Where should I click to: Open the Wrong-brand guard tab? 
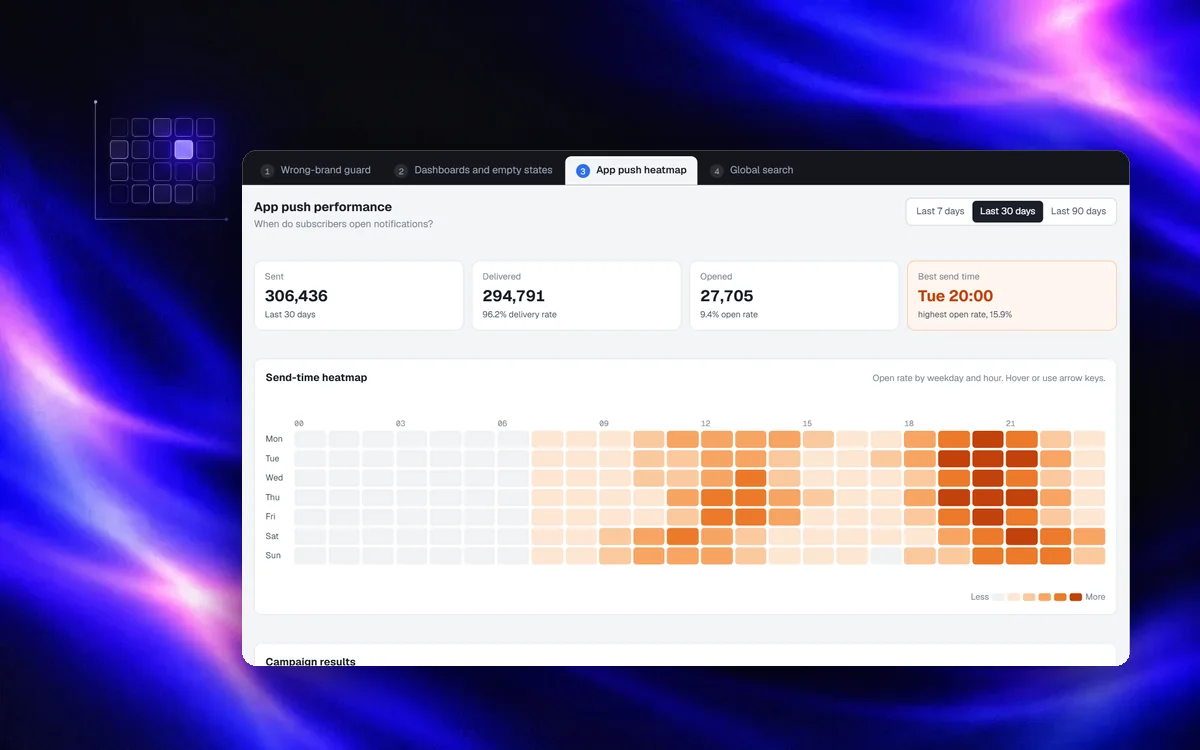(x=316, y=170)
